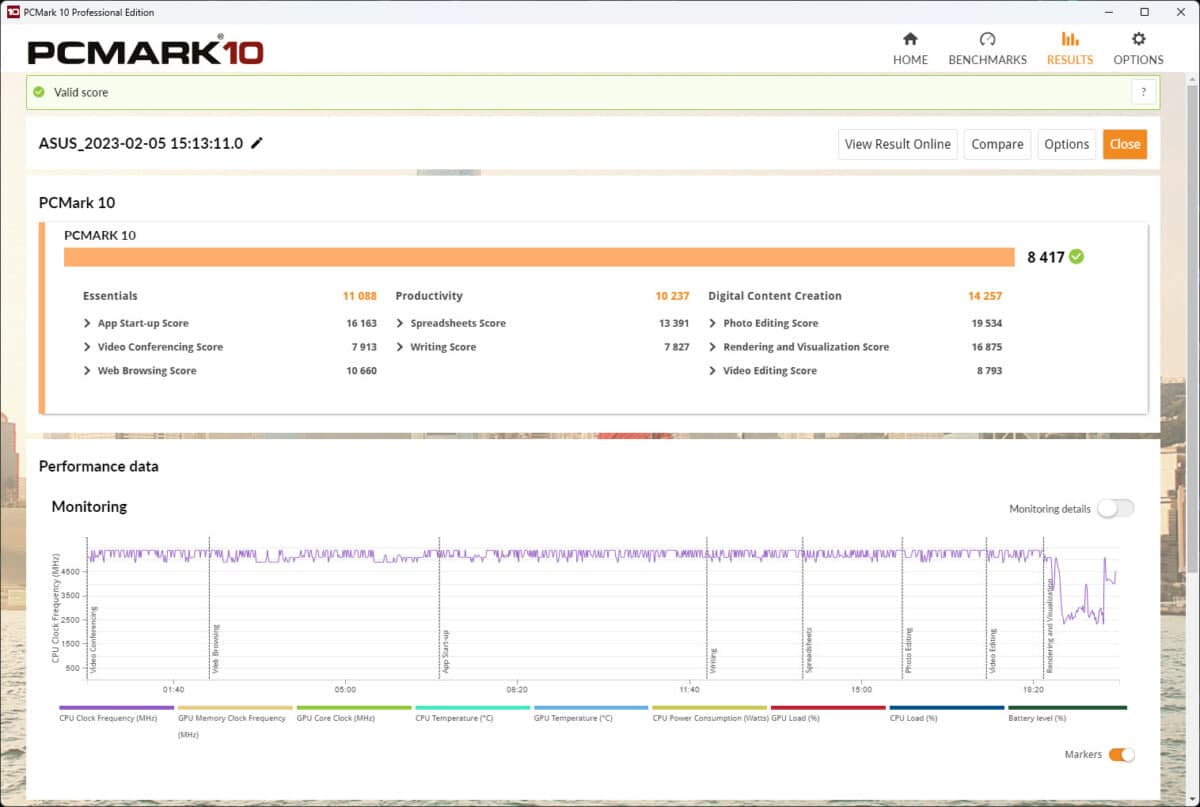Switch to the BENCHMARKS tab
Image resolution: width=1200 pixels, height=807 pixels.
987,48
